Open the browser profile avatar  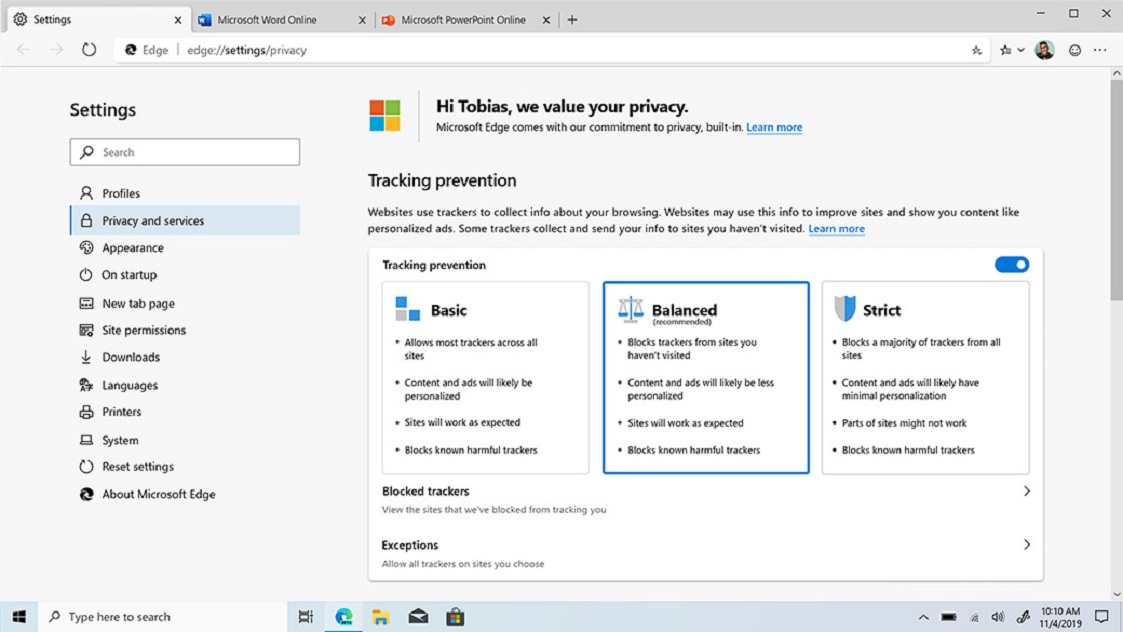coord(1044,49)
